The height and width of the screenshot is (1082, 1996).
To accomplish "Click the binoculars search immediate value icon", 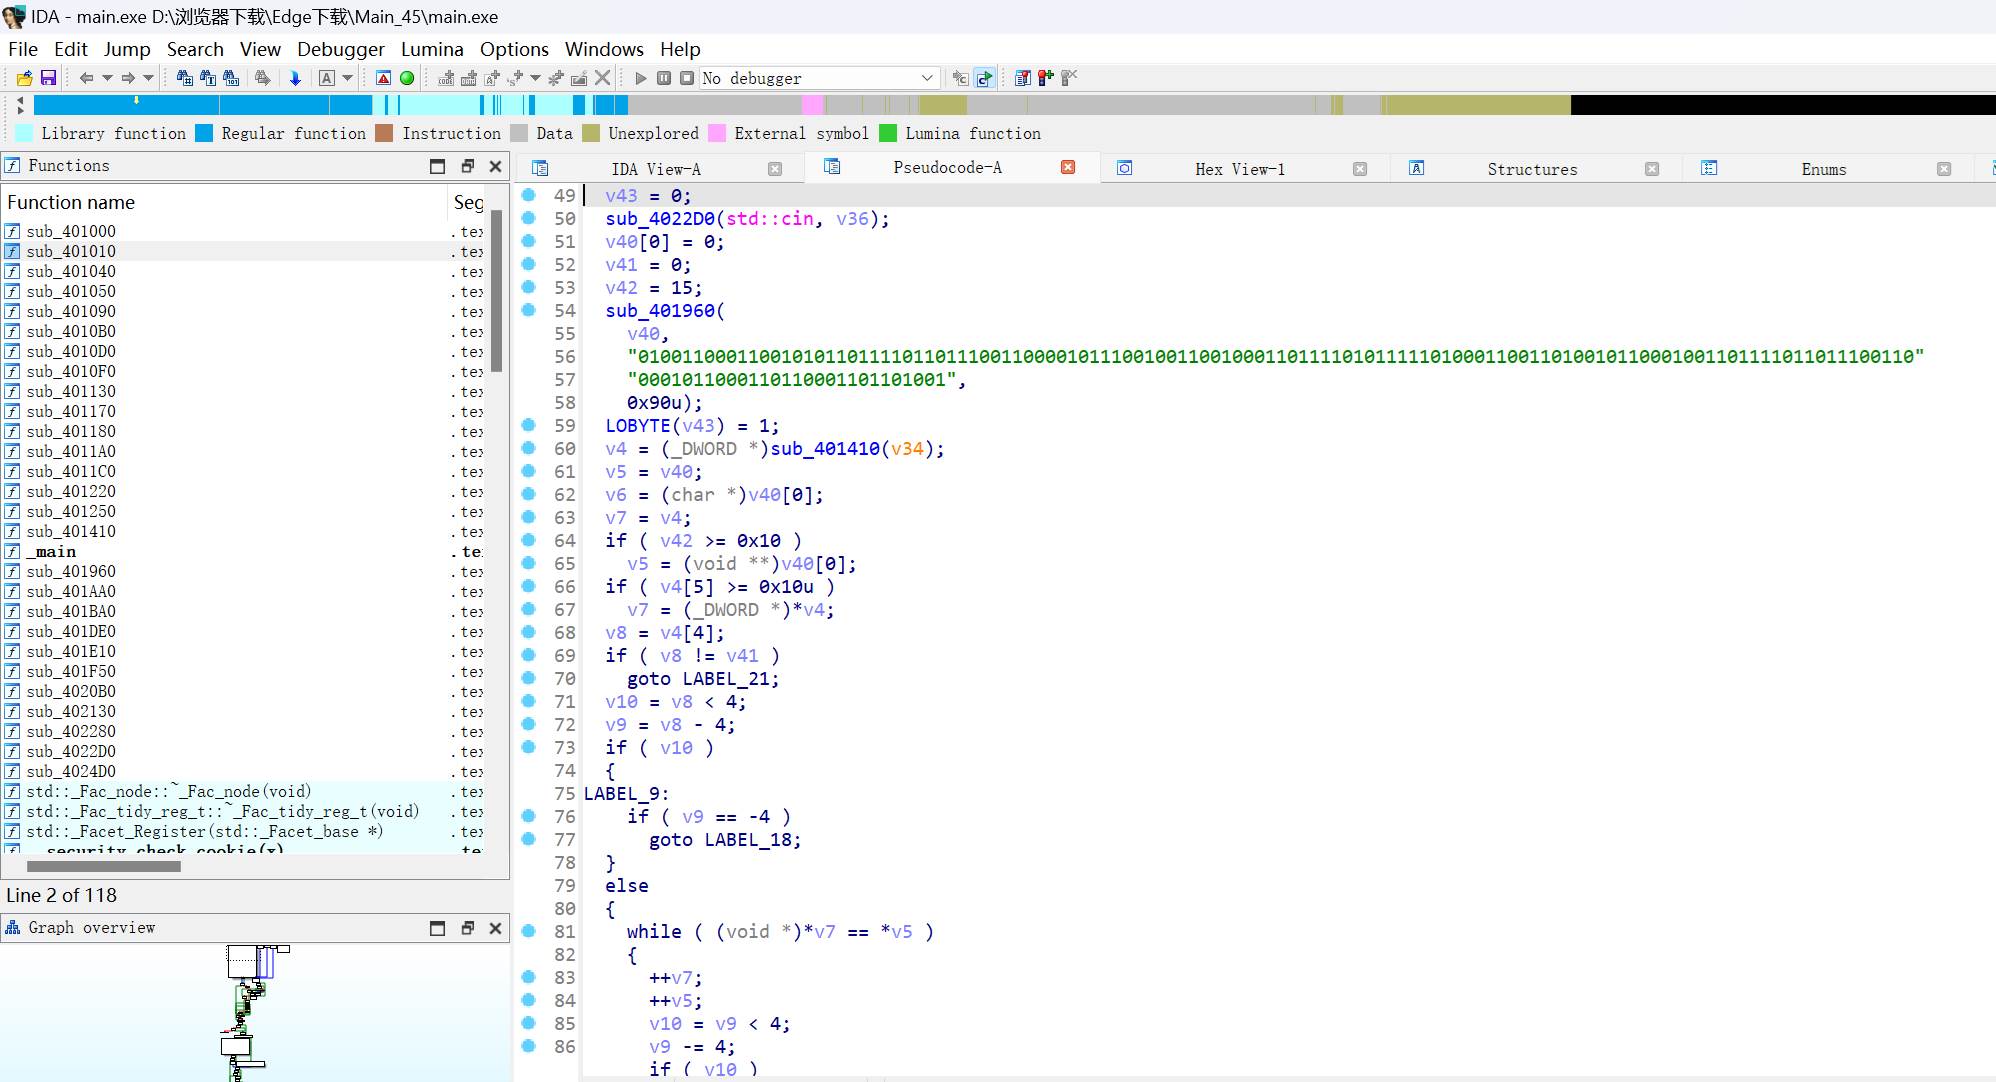I will coord(185,78).
